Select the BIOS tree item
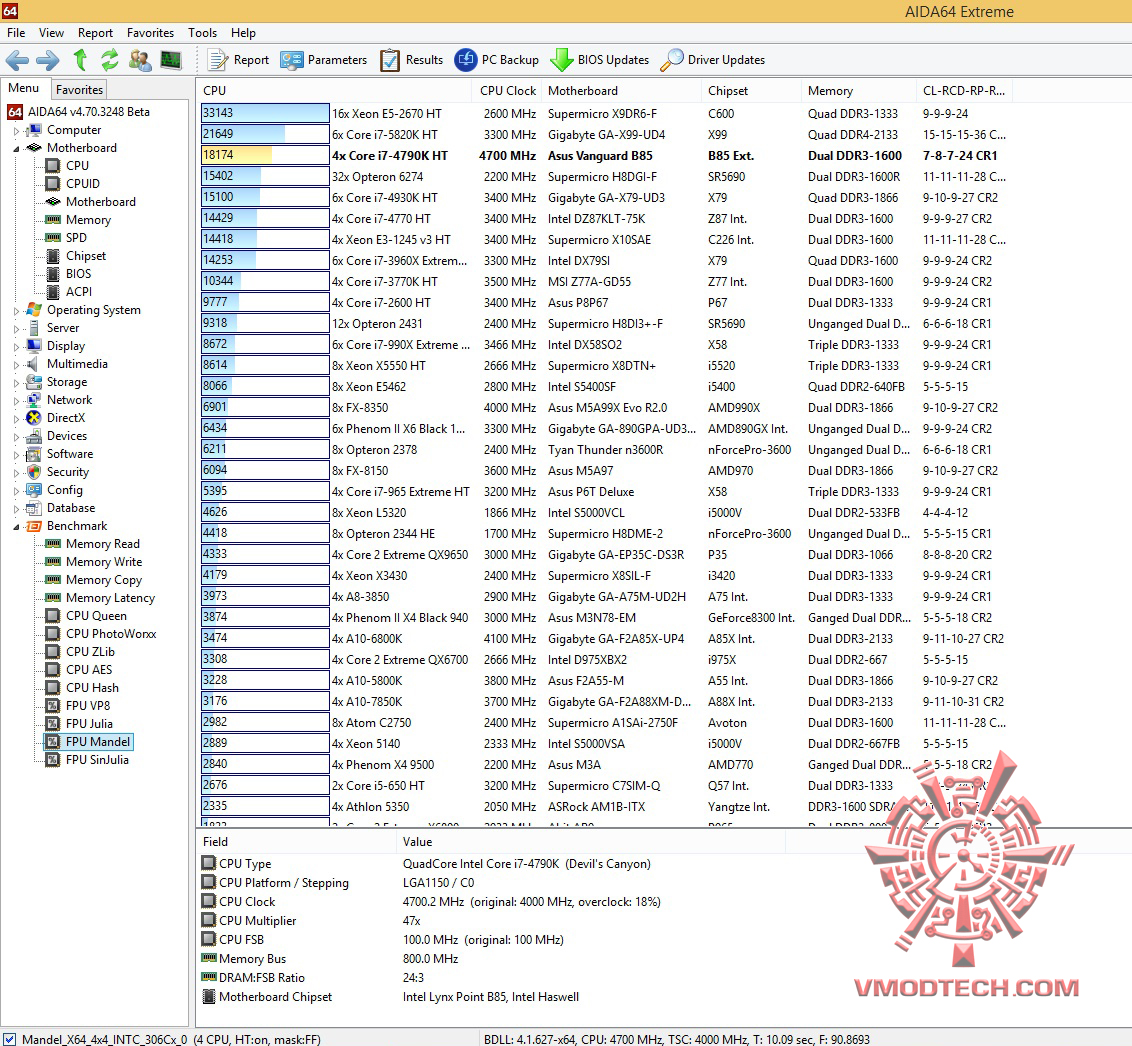Screen dimensions: 1132x1046 pos(78,274)
